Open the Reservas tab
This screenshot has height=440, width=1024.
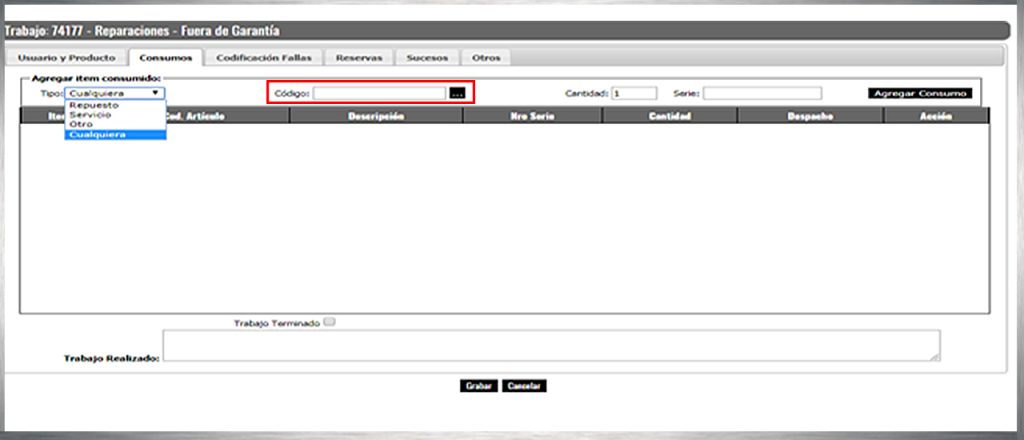click(359, 58)
